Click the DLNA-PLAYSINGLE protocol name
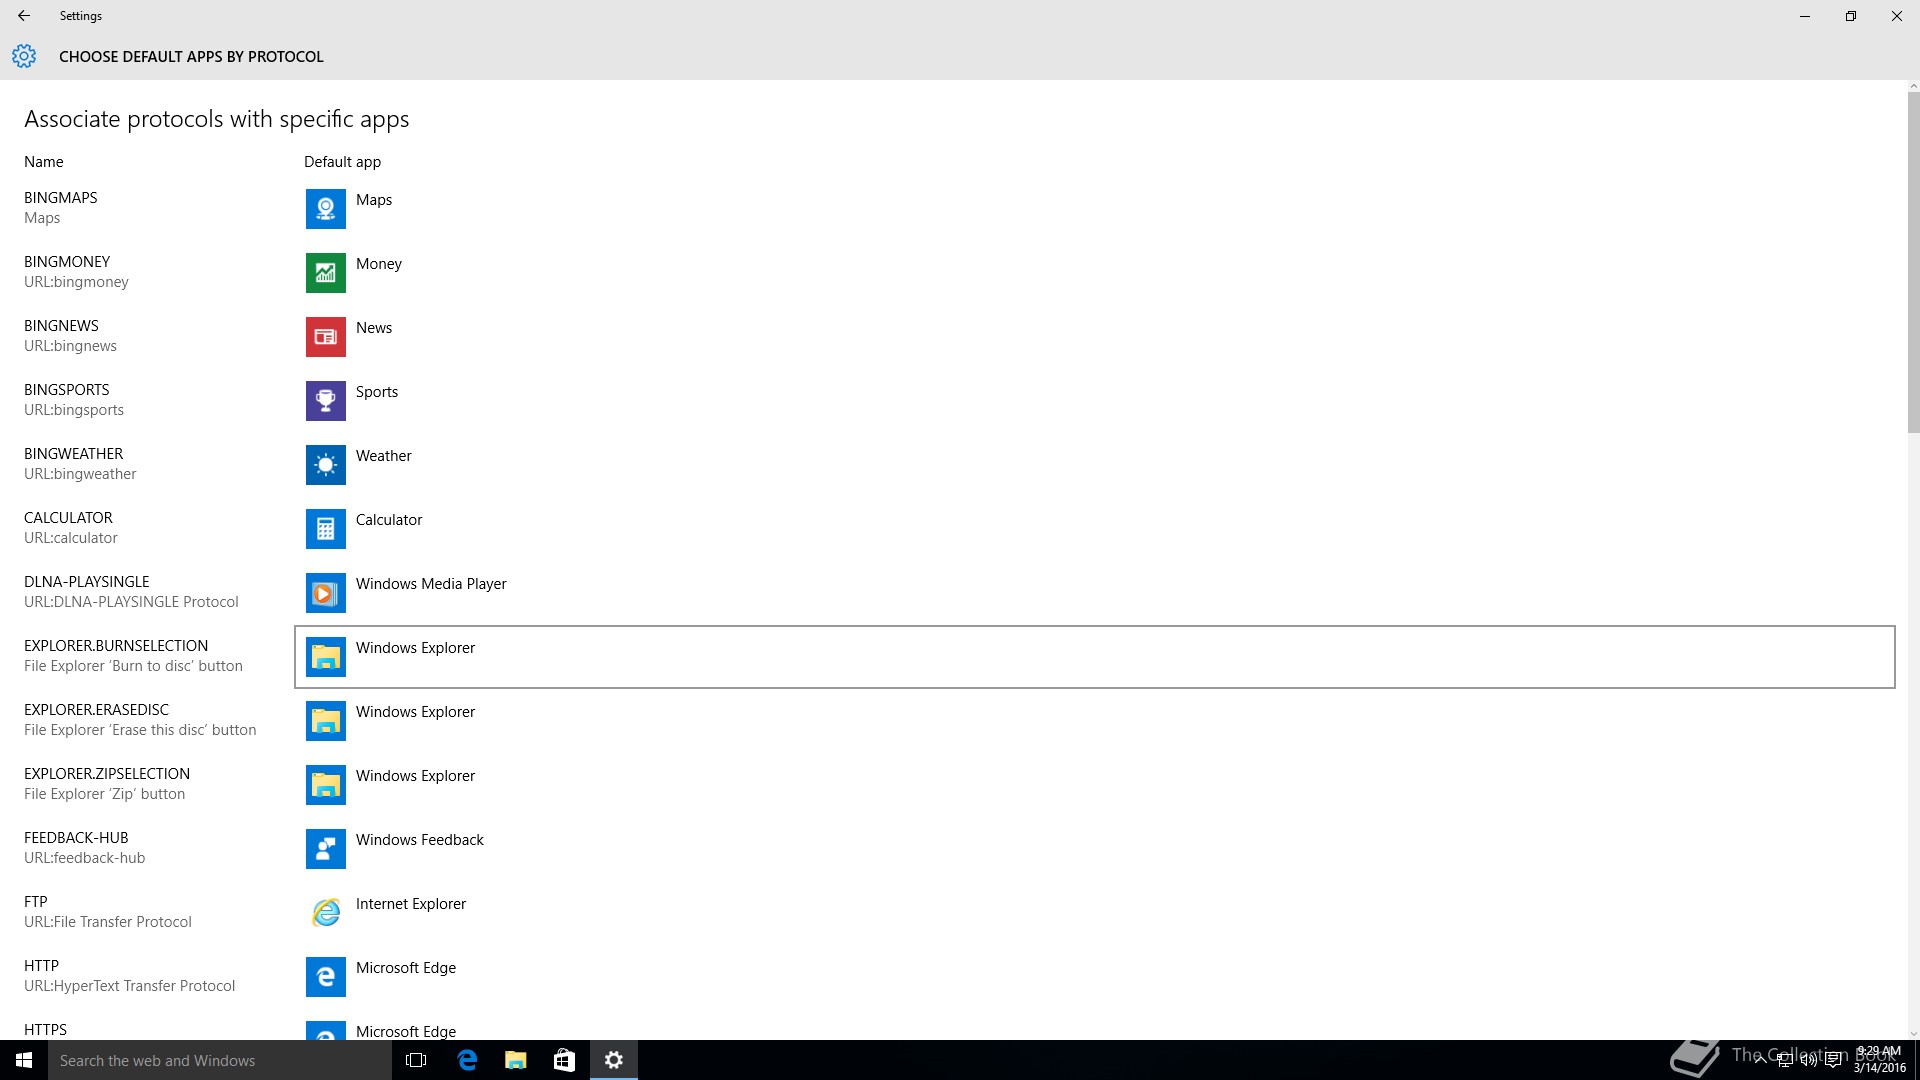 [x=87, y=582]
